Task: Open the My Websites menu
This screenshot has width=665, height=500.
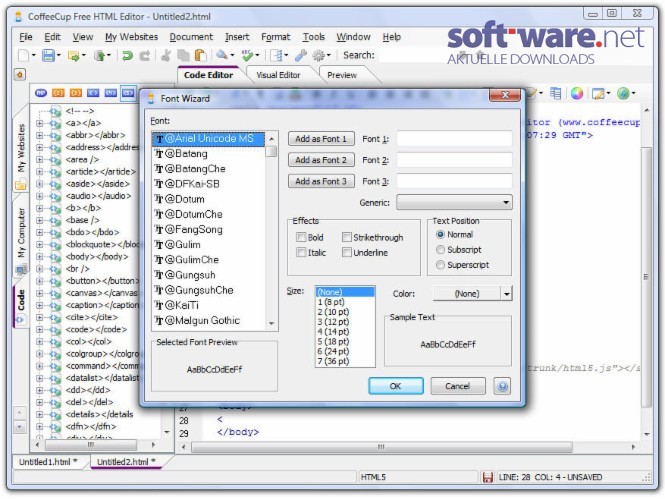Action: (x=131, y=37)
